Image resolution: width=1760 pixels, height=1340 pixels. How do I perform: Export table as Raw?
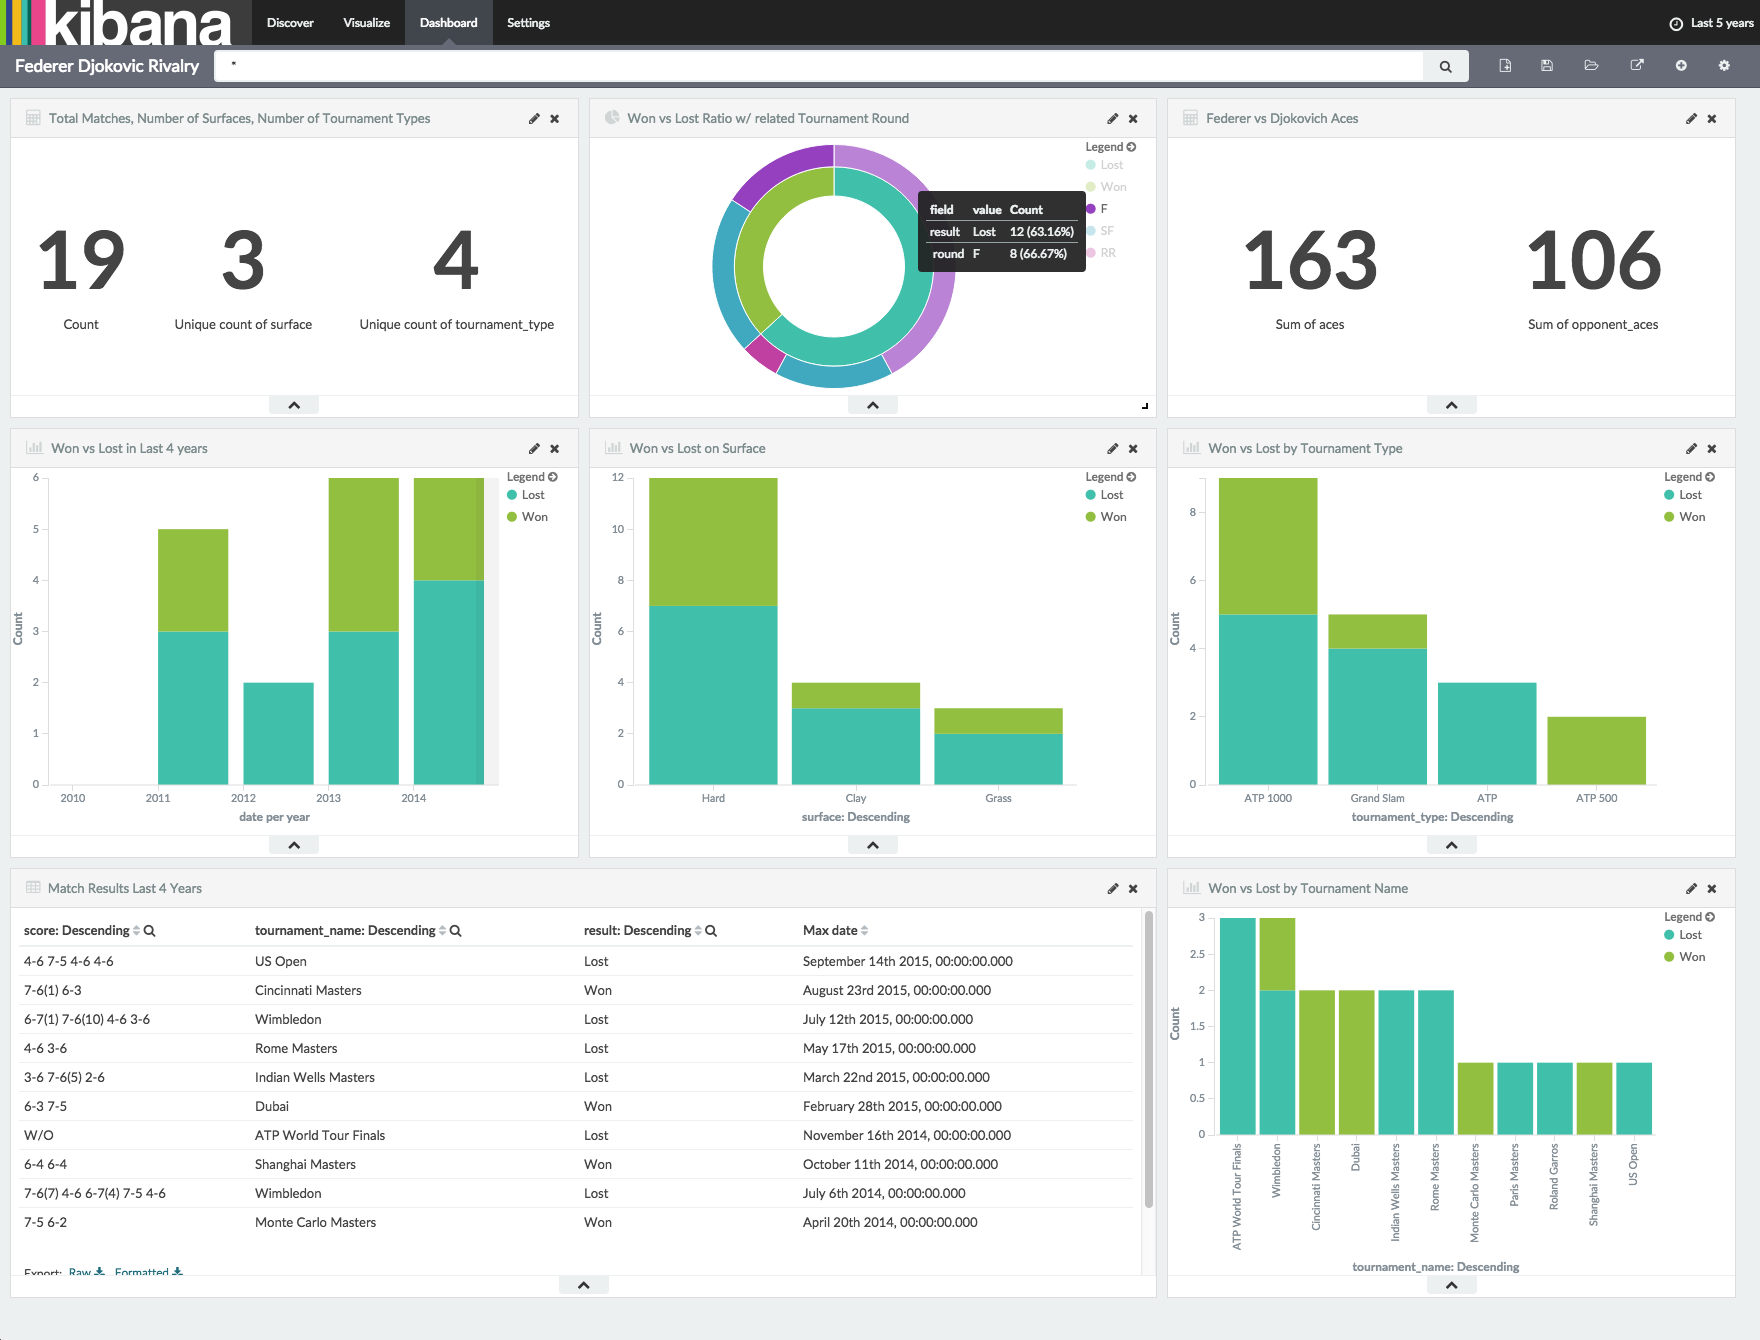pos(87,1272)
